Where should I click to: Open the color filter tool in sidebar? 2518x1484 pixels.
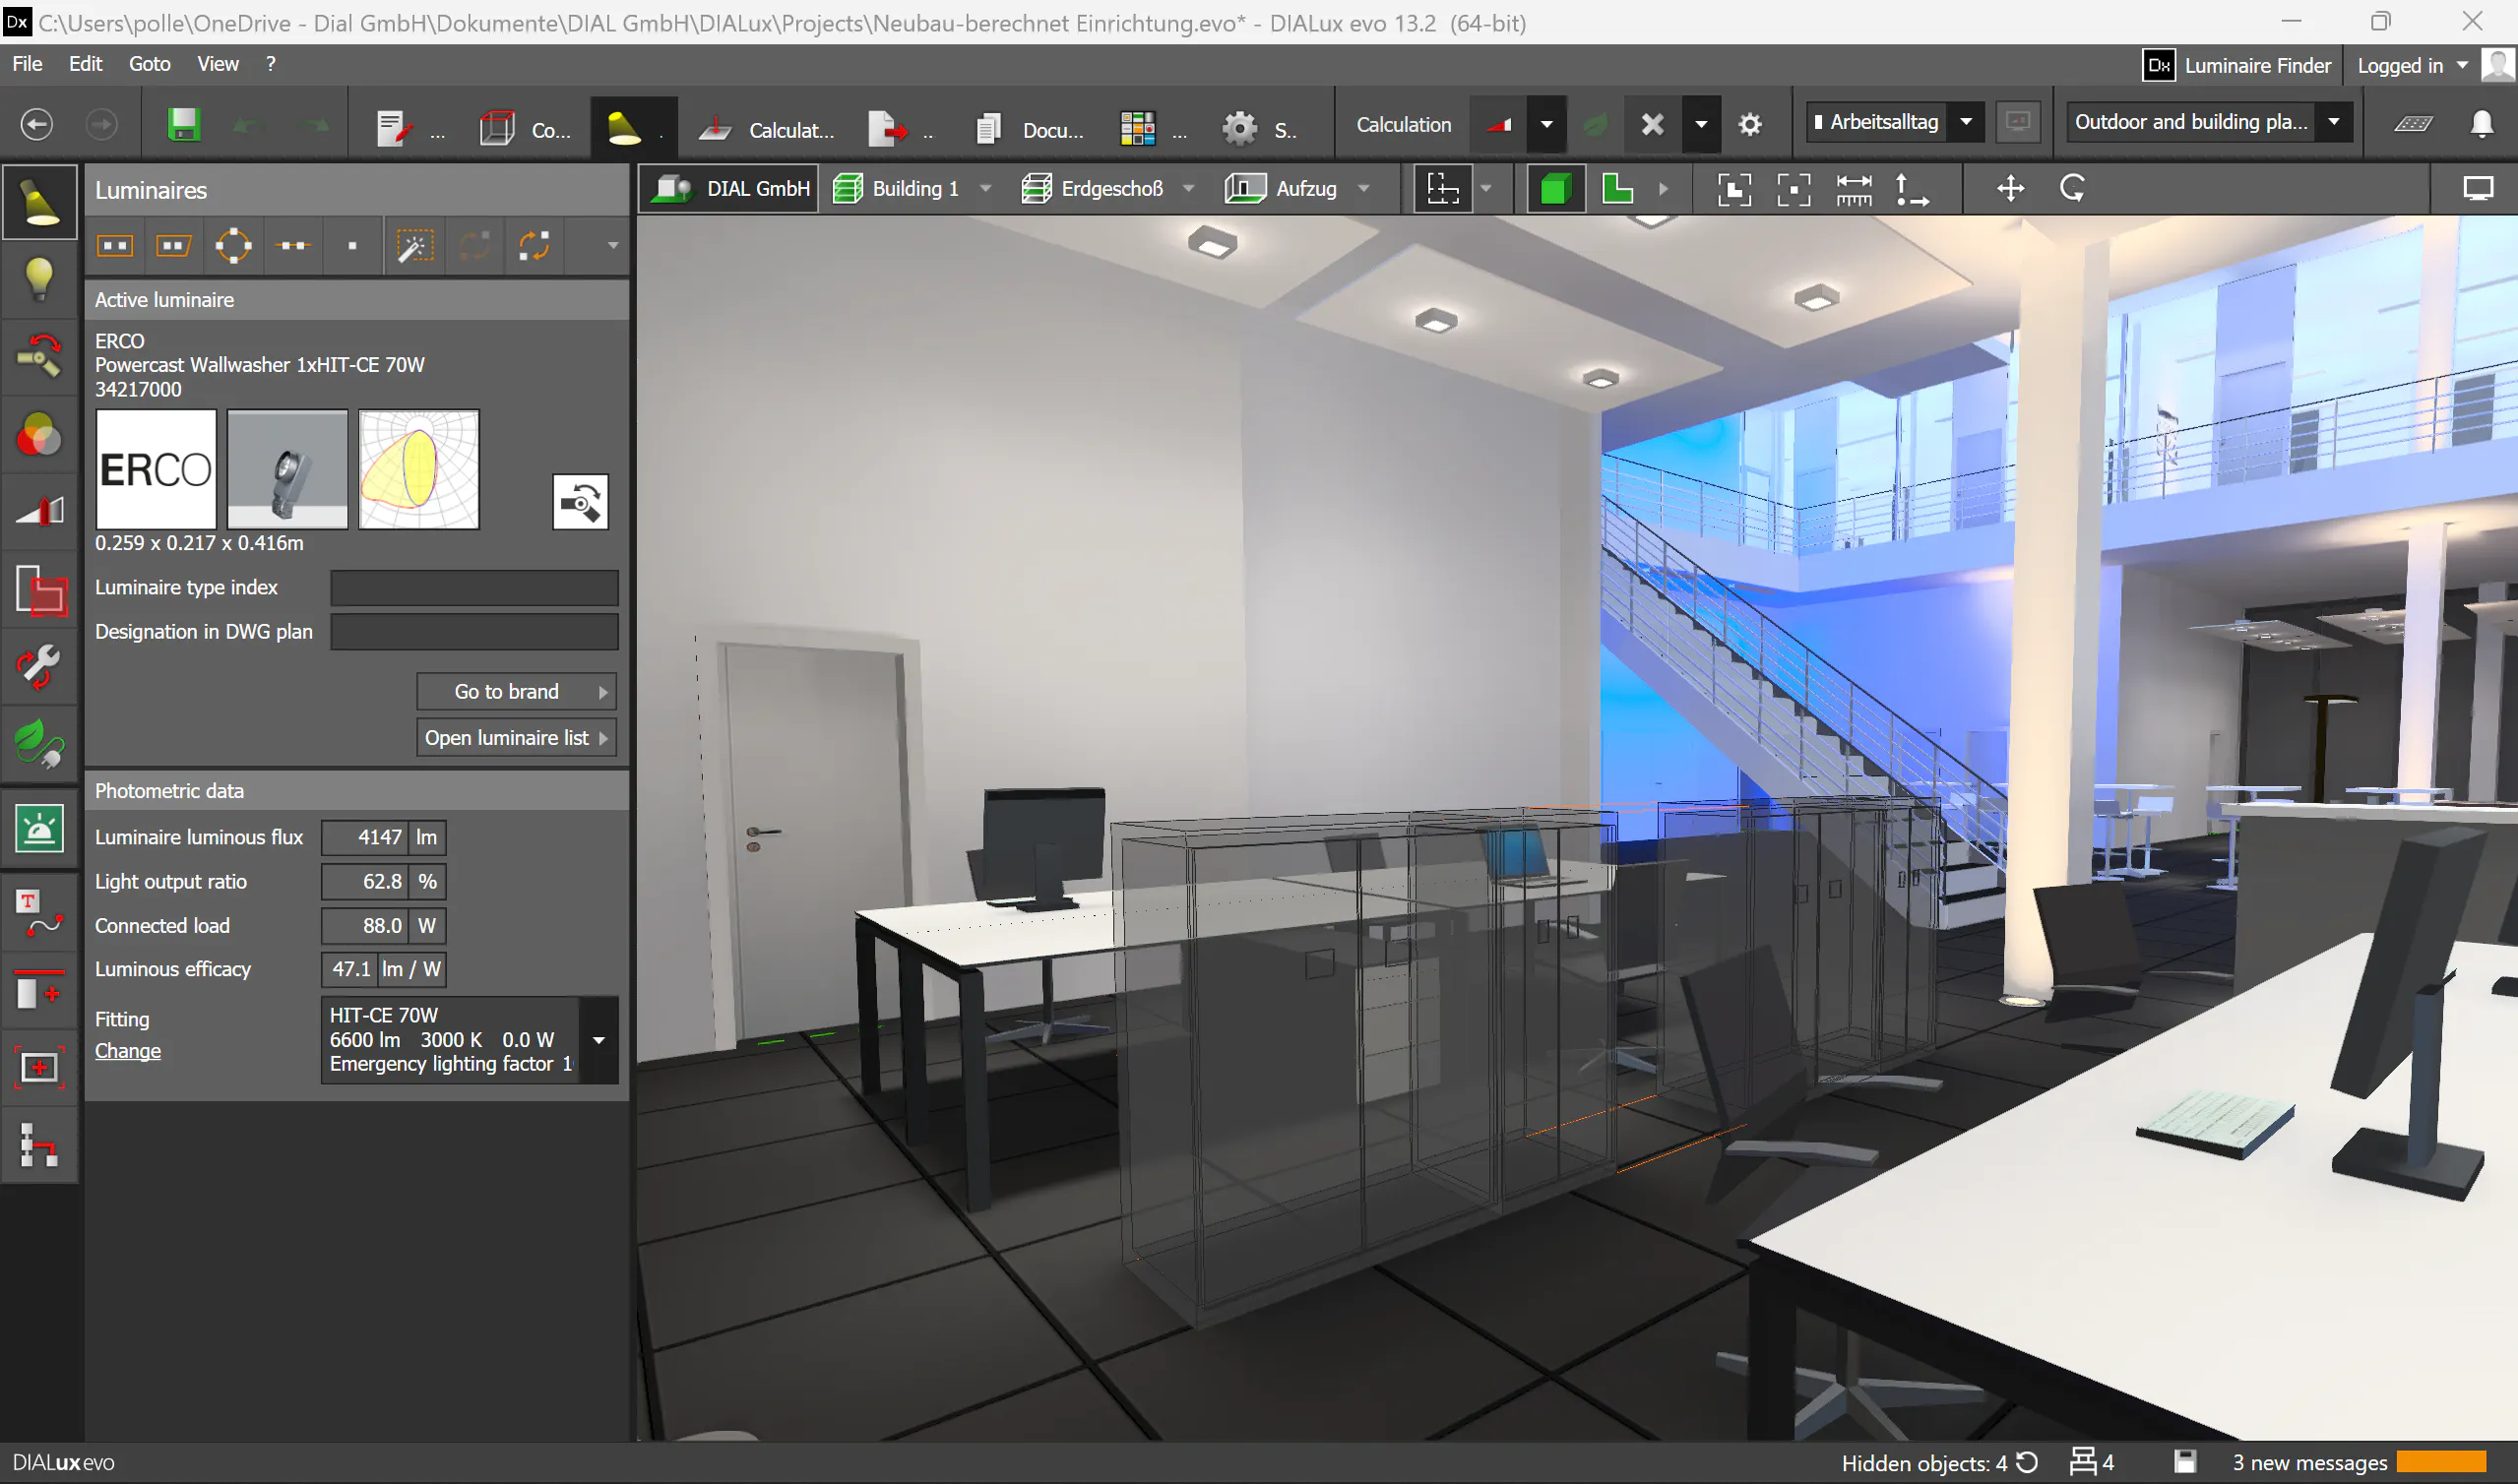(39, 436)
